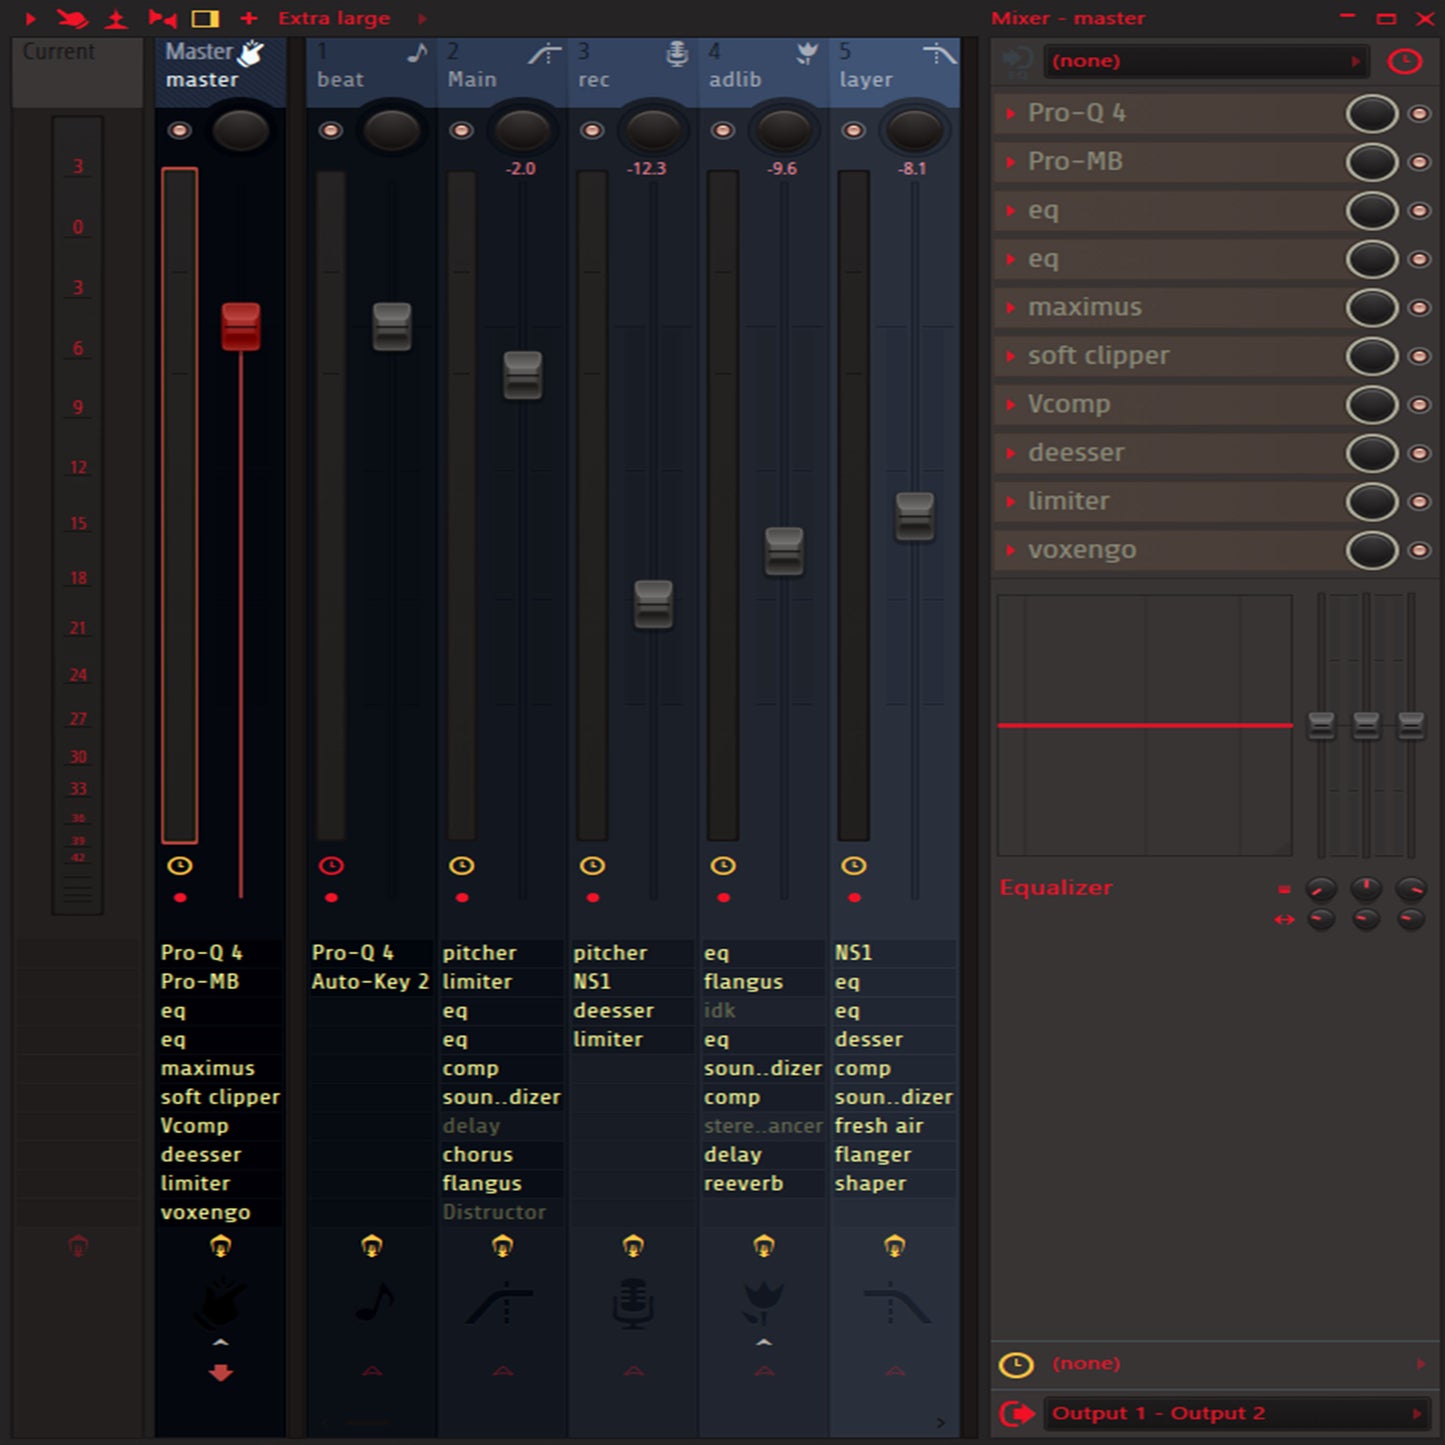Click effects enable icon under layer track

(895, 1246)
